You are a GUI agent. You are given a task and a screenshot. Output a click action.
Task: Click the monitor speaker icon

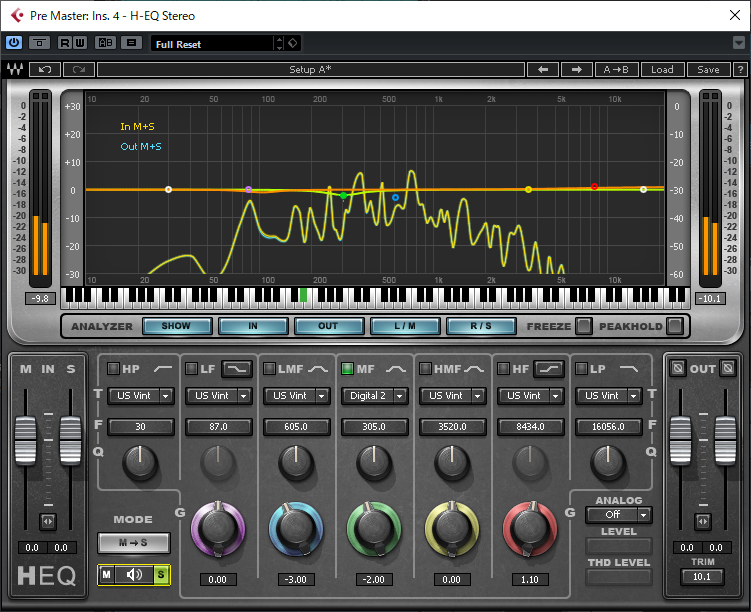click(x=134, y=574)
